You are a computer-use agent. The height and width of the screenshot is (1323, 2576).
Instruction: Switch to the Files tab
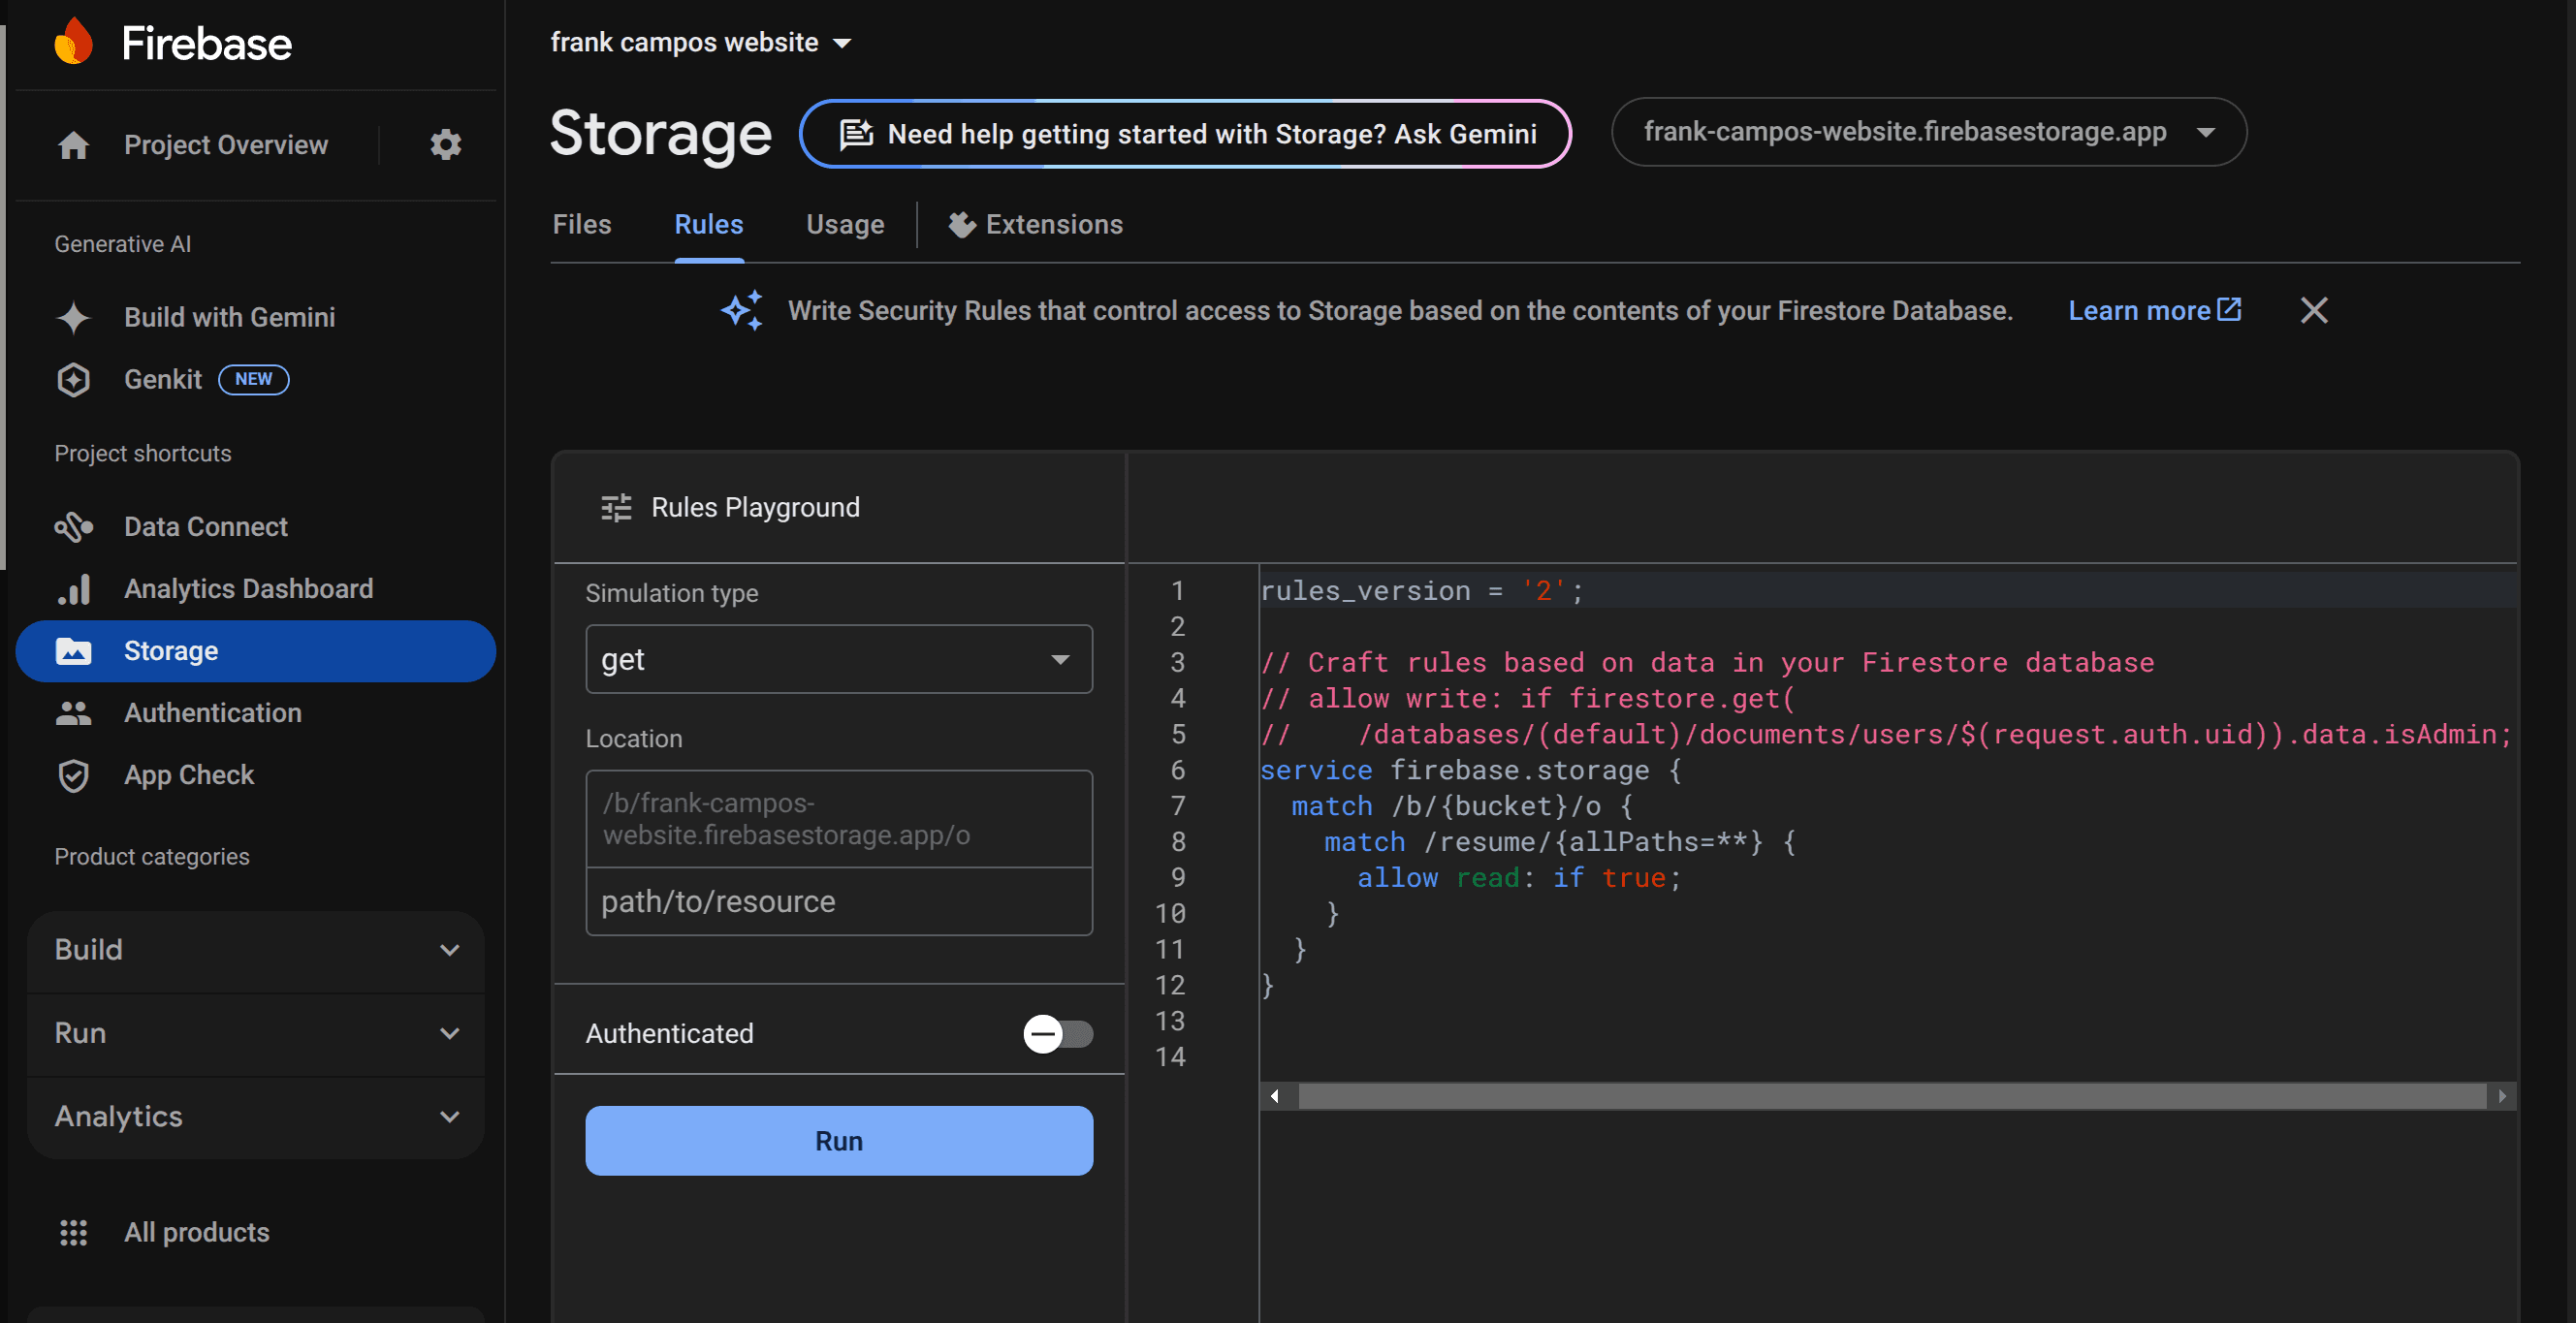tap(582, 225)
